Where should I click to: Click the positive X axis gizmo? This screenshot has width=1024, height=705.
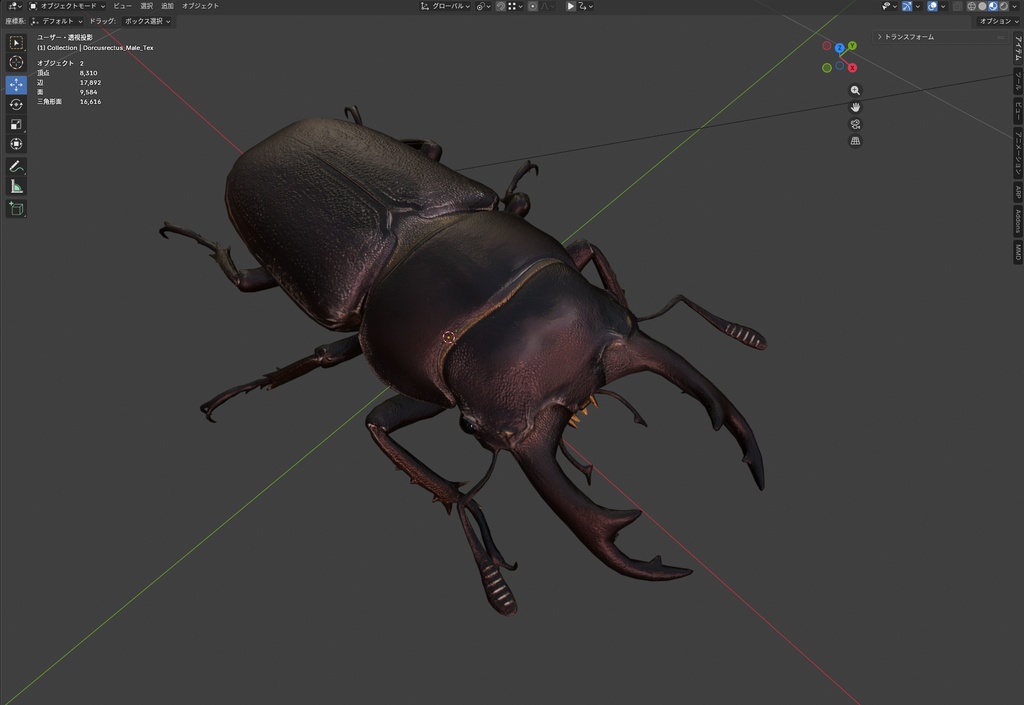pyautogui.click(x=852, y=68)
